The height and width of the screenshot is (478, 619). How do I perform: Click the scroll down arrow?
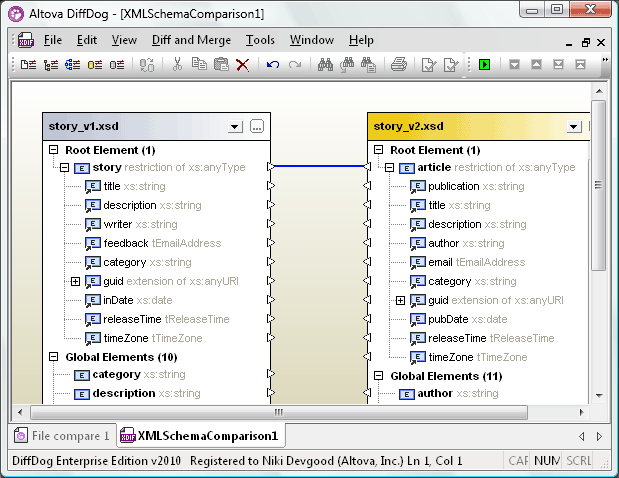599,396
